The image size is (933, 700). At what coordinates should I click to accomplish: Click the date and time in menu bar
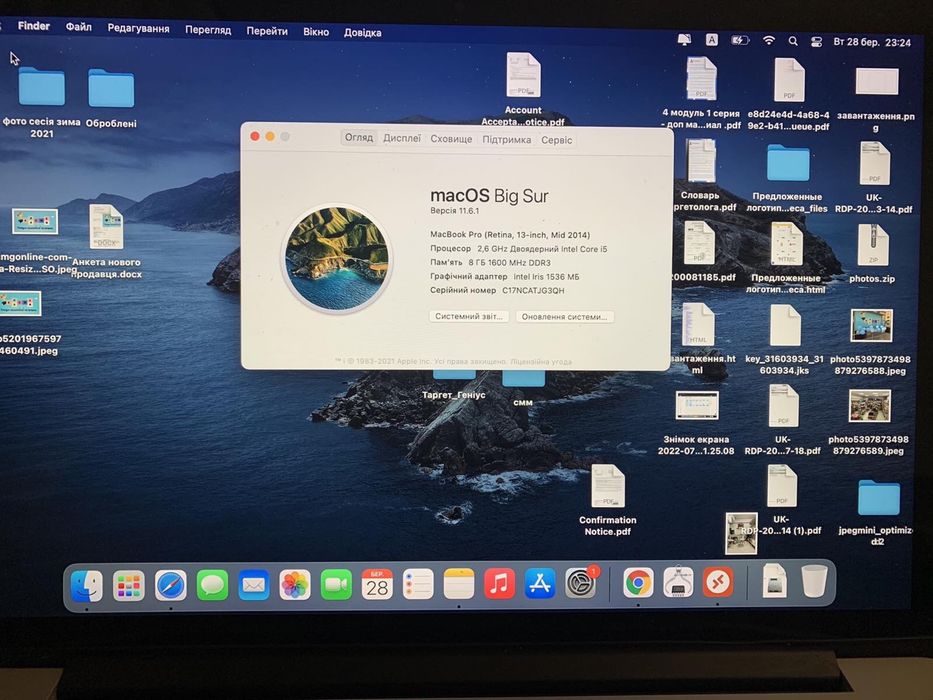(x=872, y=42)
